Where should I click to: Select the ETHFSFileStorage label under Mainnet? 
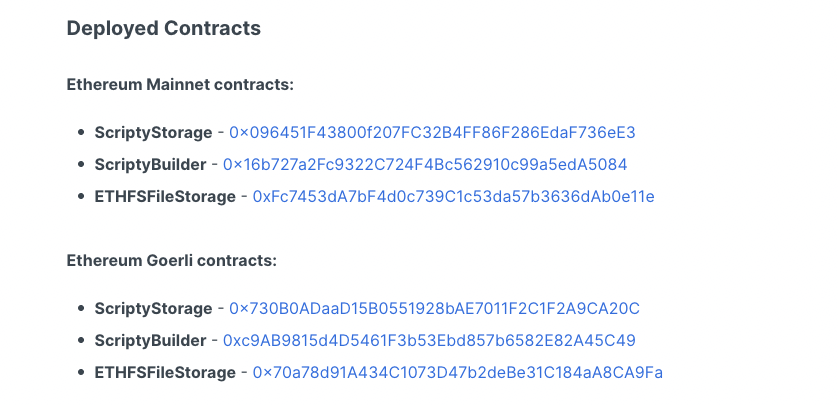coord(165,197)
